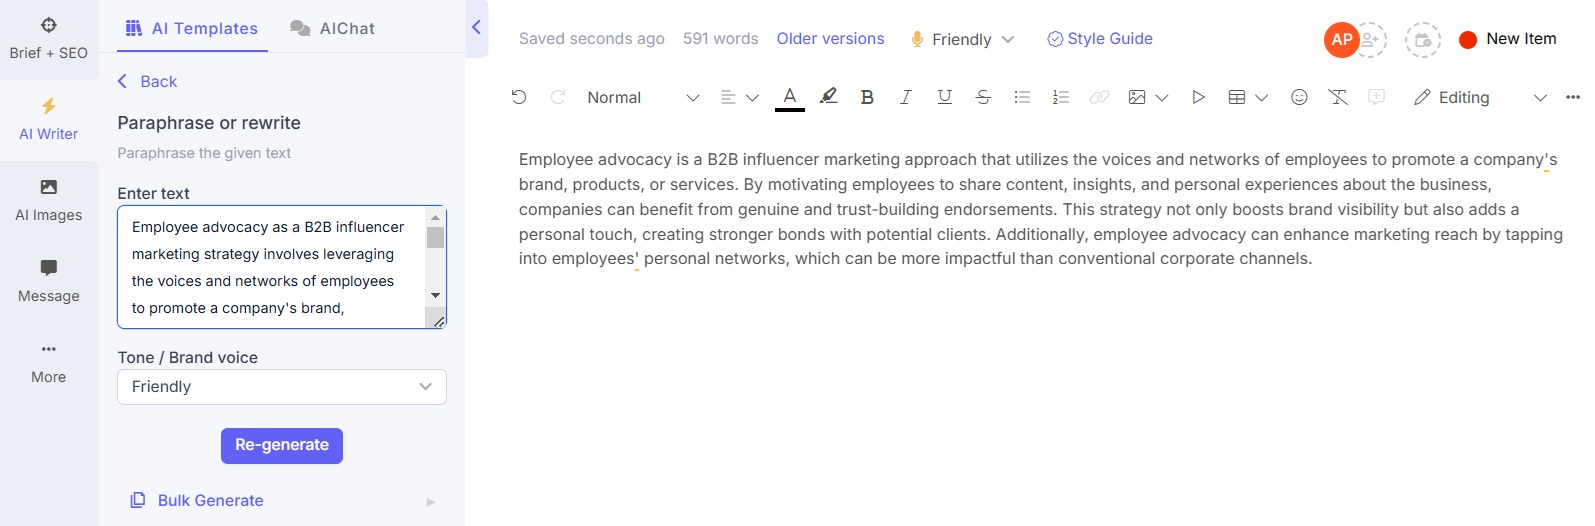This screenshot has height=526, width=1595.
Task: Open the Message panel
Action: tap(48, 282)
